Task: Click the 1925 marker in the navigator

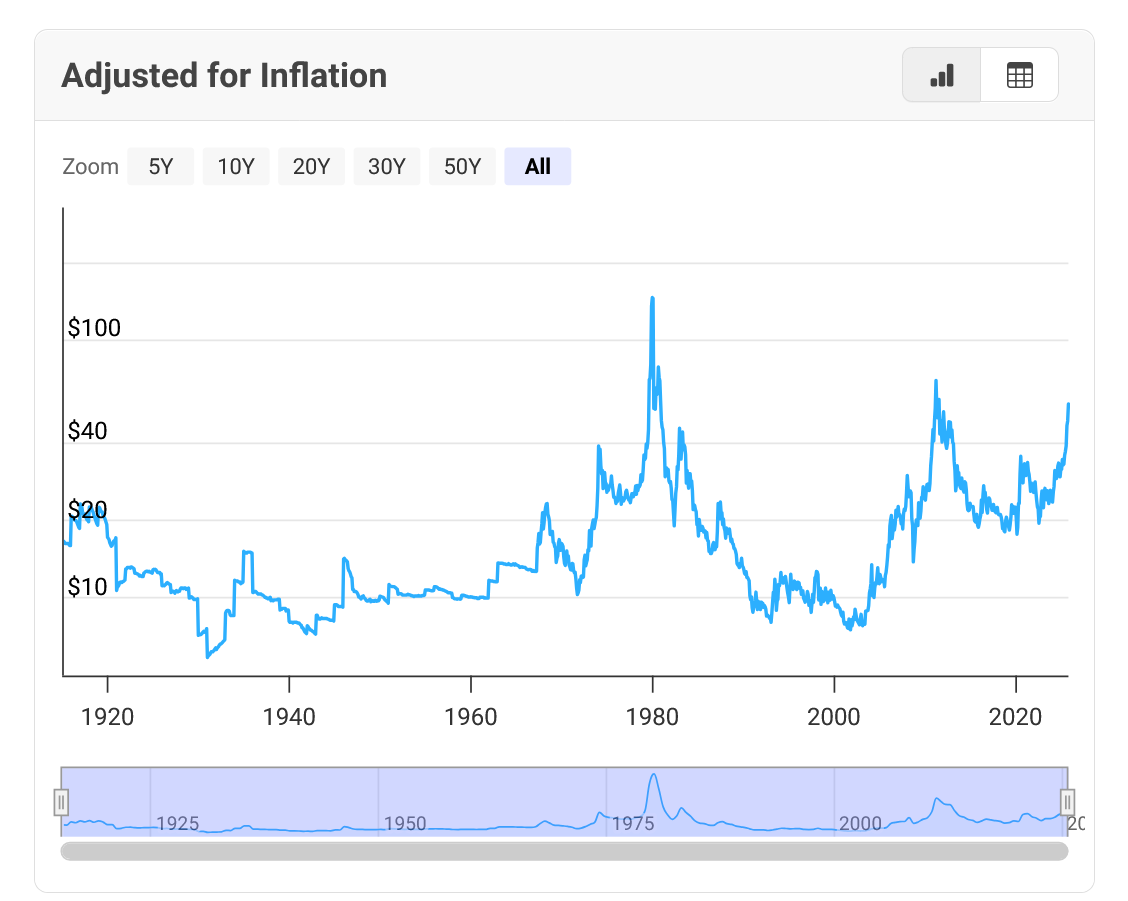Action: 178,823
